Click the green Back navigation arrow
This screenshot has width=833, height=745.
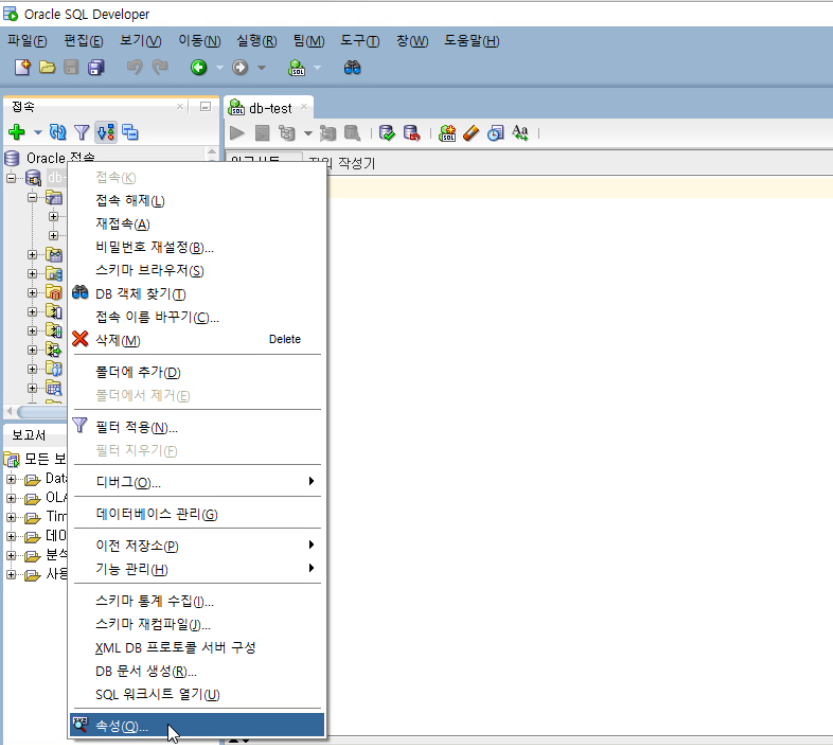point(199,67)
